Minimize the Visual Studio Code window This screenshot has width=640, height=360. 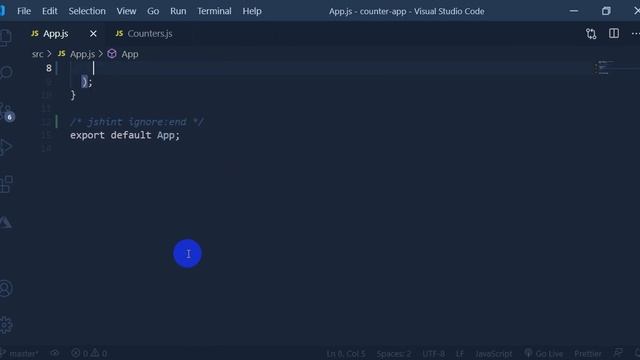click(573, 11)
